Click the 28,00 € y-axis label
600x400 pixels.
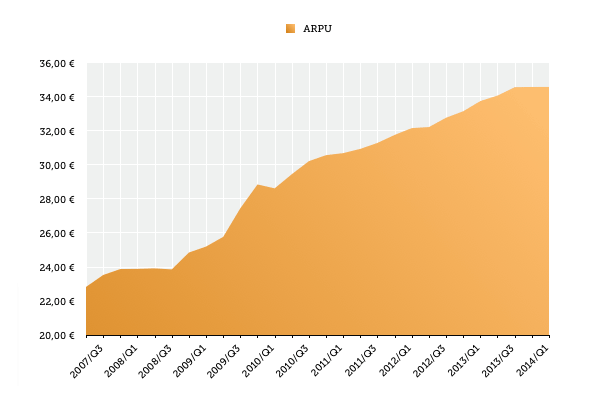pyautogui.click(x=57, y=200)
